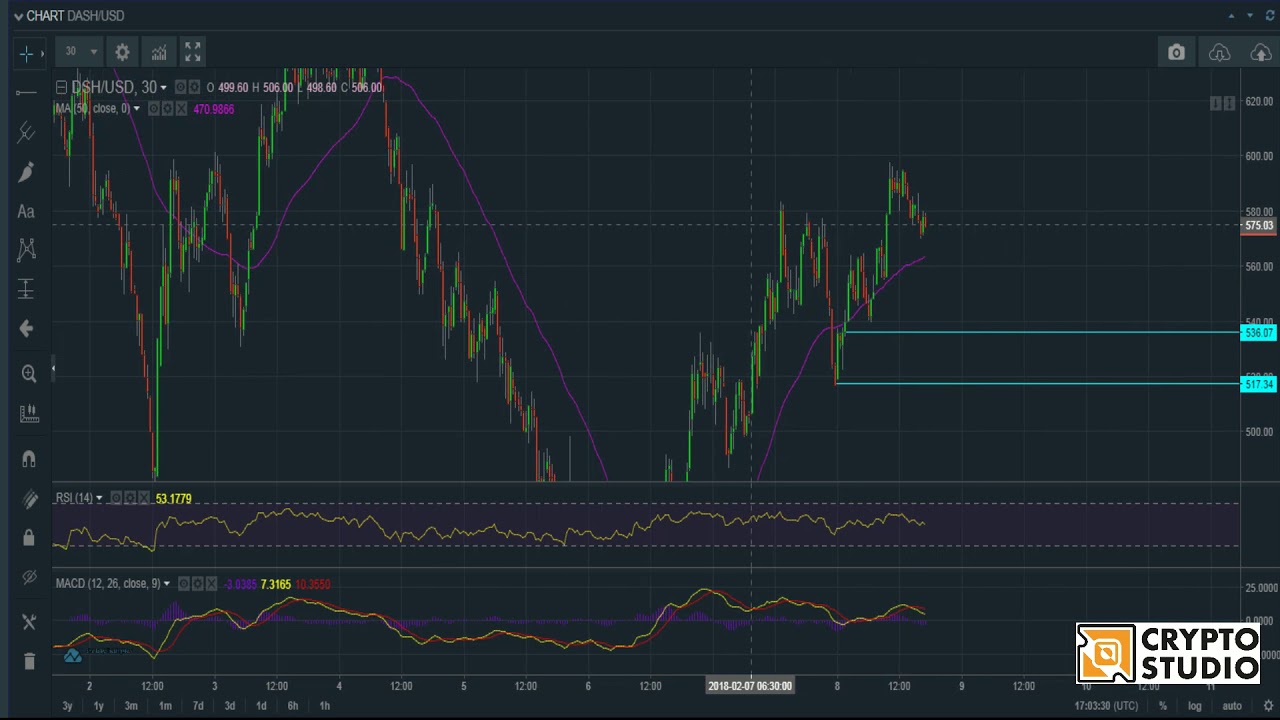Viewport: 1280px width, 720px height.
Task: Open the object tree tools icon
Action: tap(28, 622)
